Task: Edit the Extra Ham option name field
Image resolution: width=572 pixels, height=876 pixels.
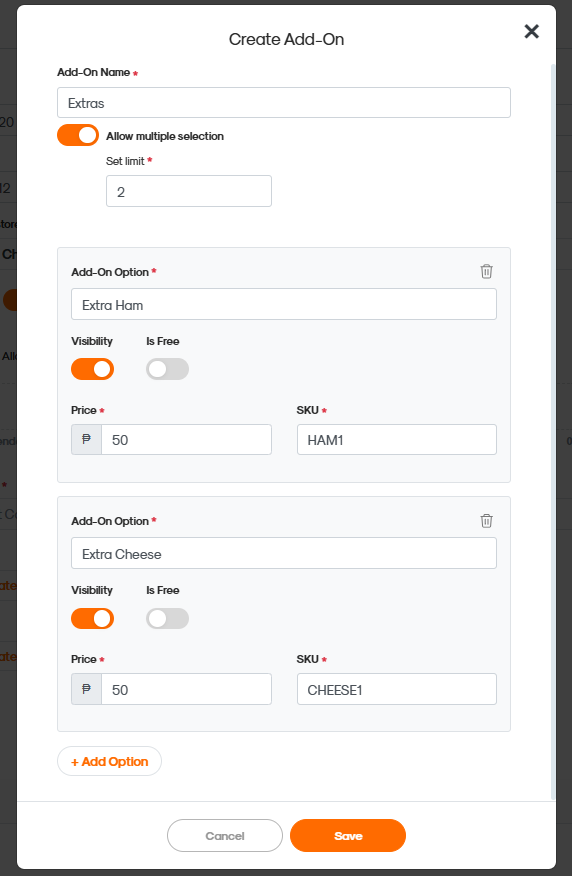Action: tap(284, 304)
